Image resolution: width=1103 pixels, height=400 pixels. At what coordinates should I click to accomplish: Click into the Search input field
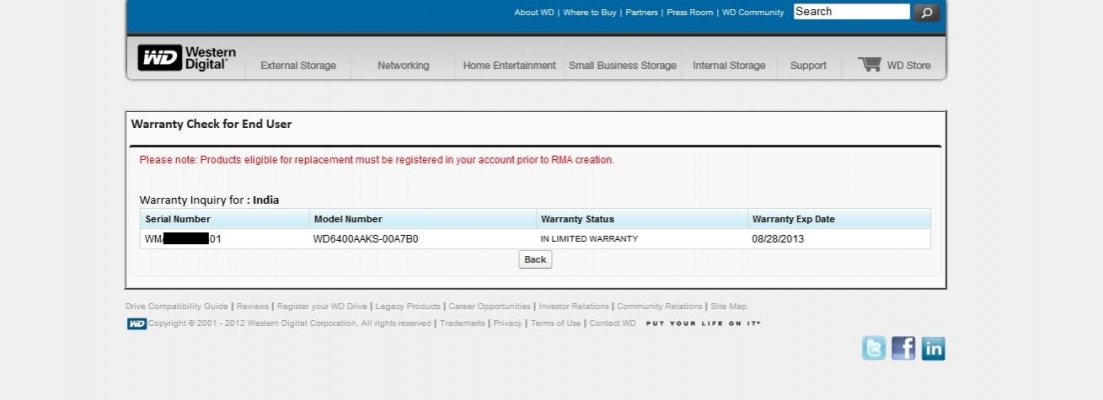pyautogui.click(x=851, y=11)
